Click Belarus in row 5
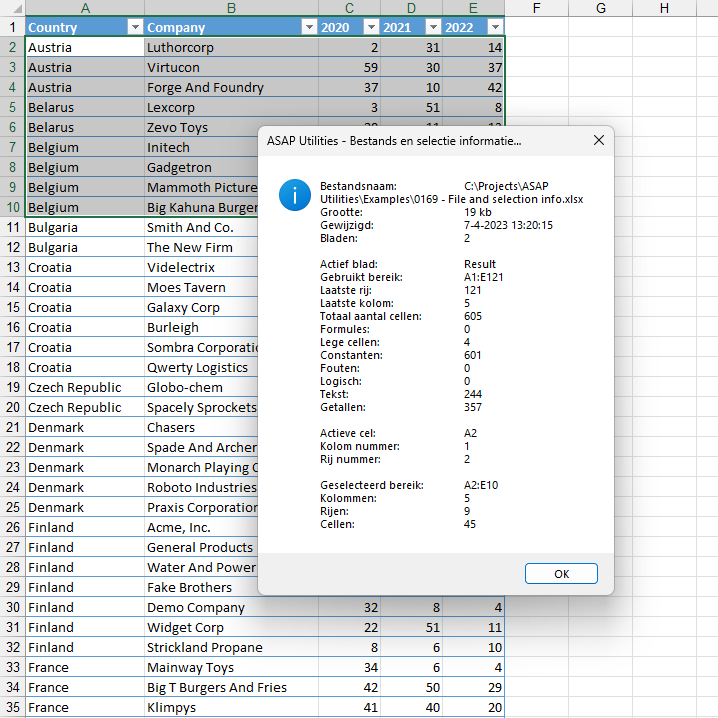This screenshot has height=718, width=718. click(x=85, y=107)
